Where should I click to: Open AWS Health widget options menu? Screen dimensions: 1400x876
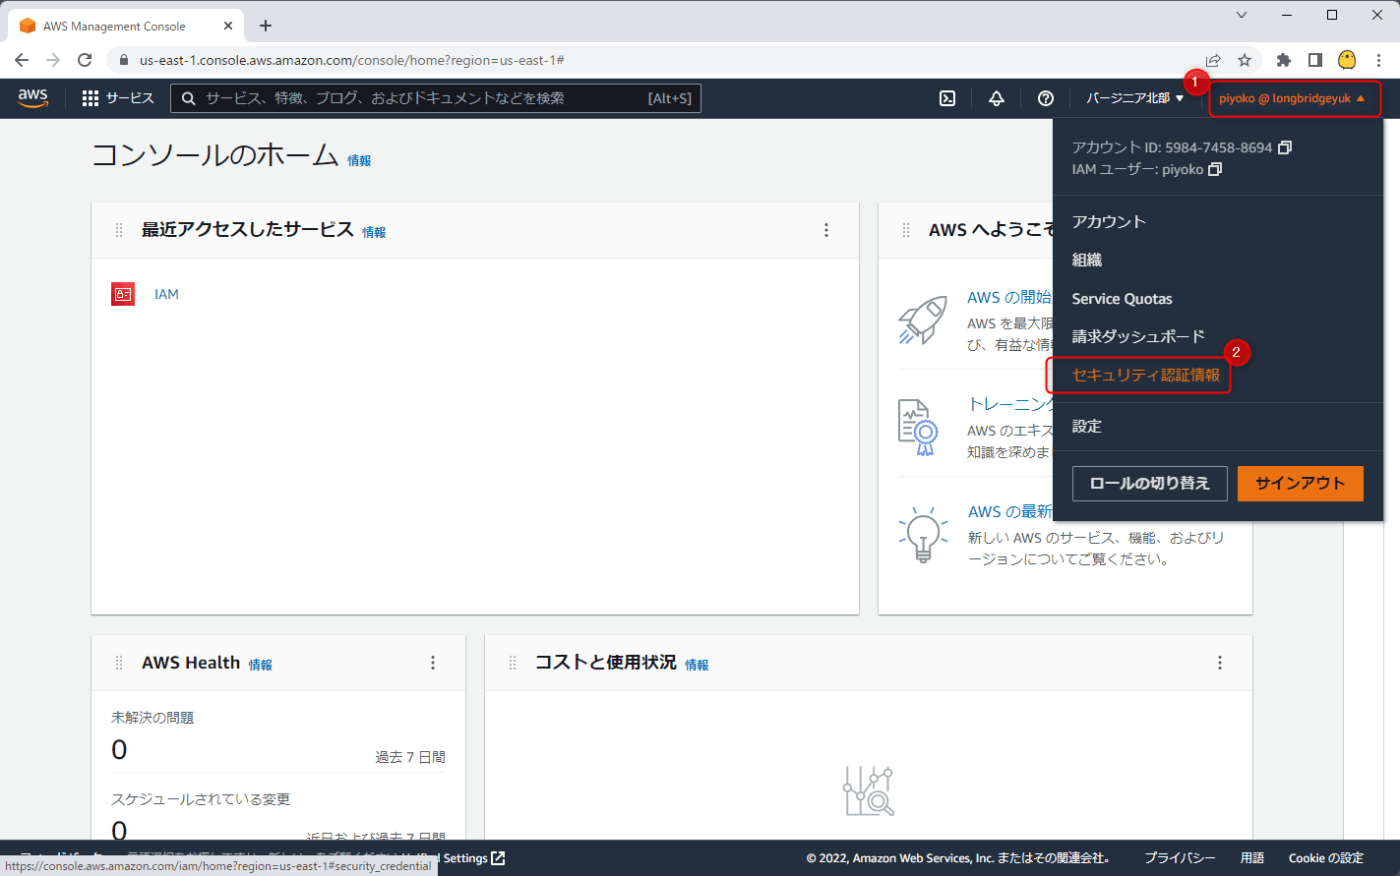[433, 663]
